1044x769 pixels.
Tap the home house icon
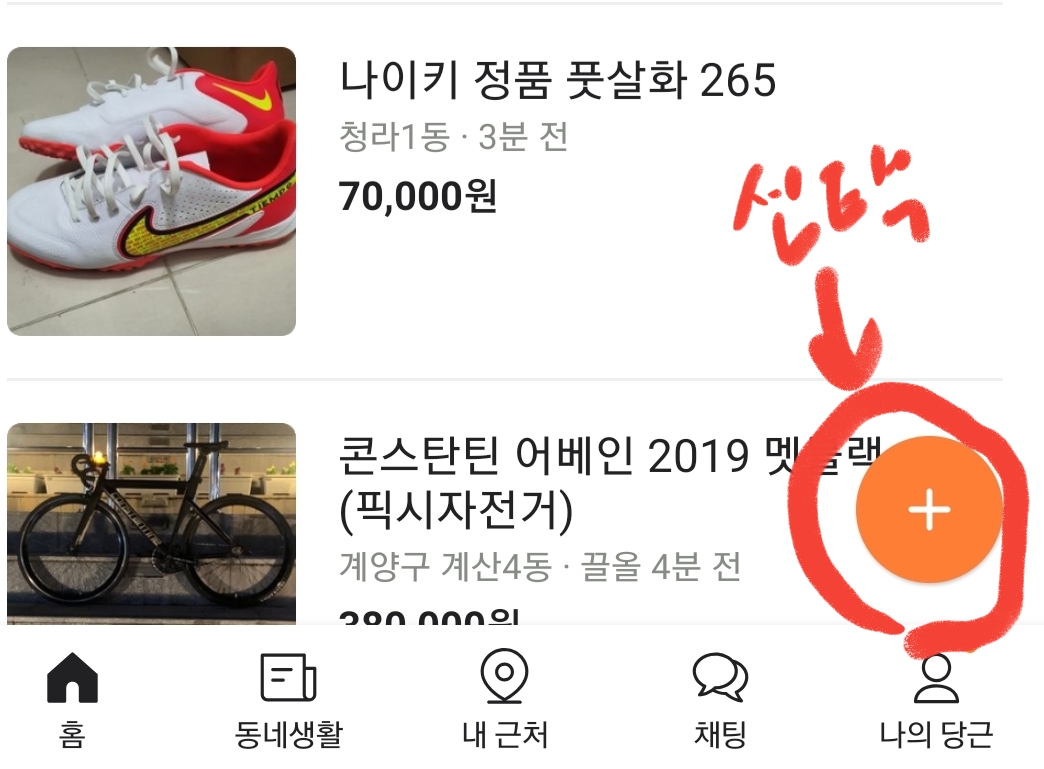pos(72,677)
